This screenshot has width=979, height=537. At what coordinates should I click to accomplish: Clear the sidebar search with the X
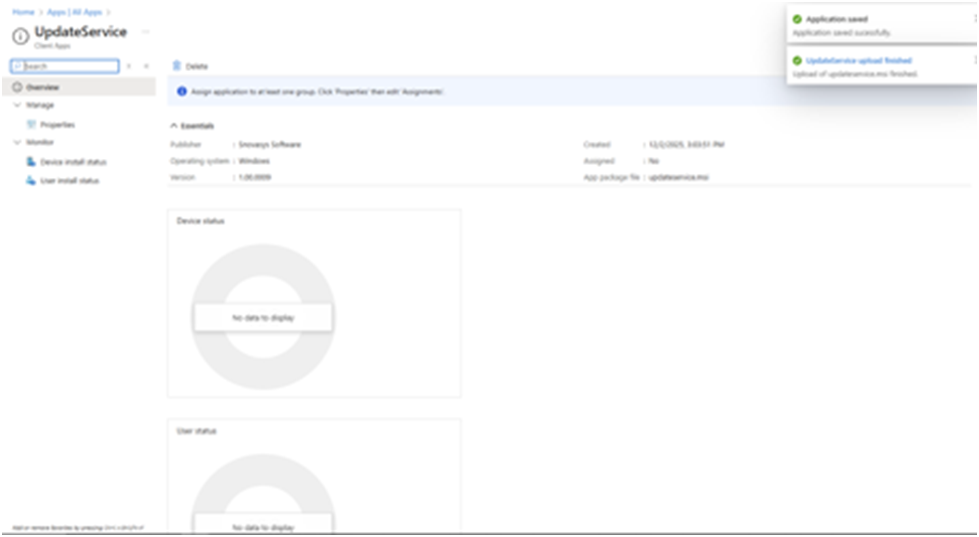pos(129,66)
